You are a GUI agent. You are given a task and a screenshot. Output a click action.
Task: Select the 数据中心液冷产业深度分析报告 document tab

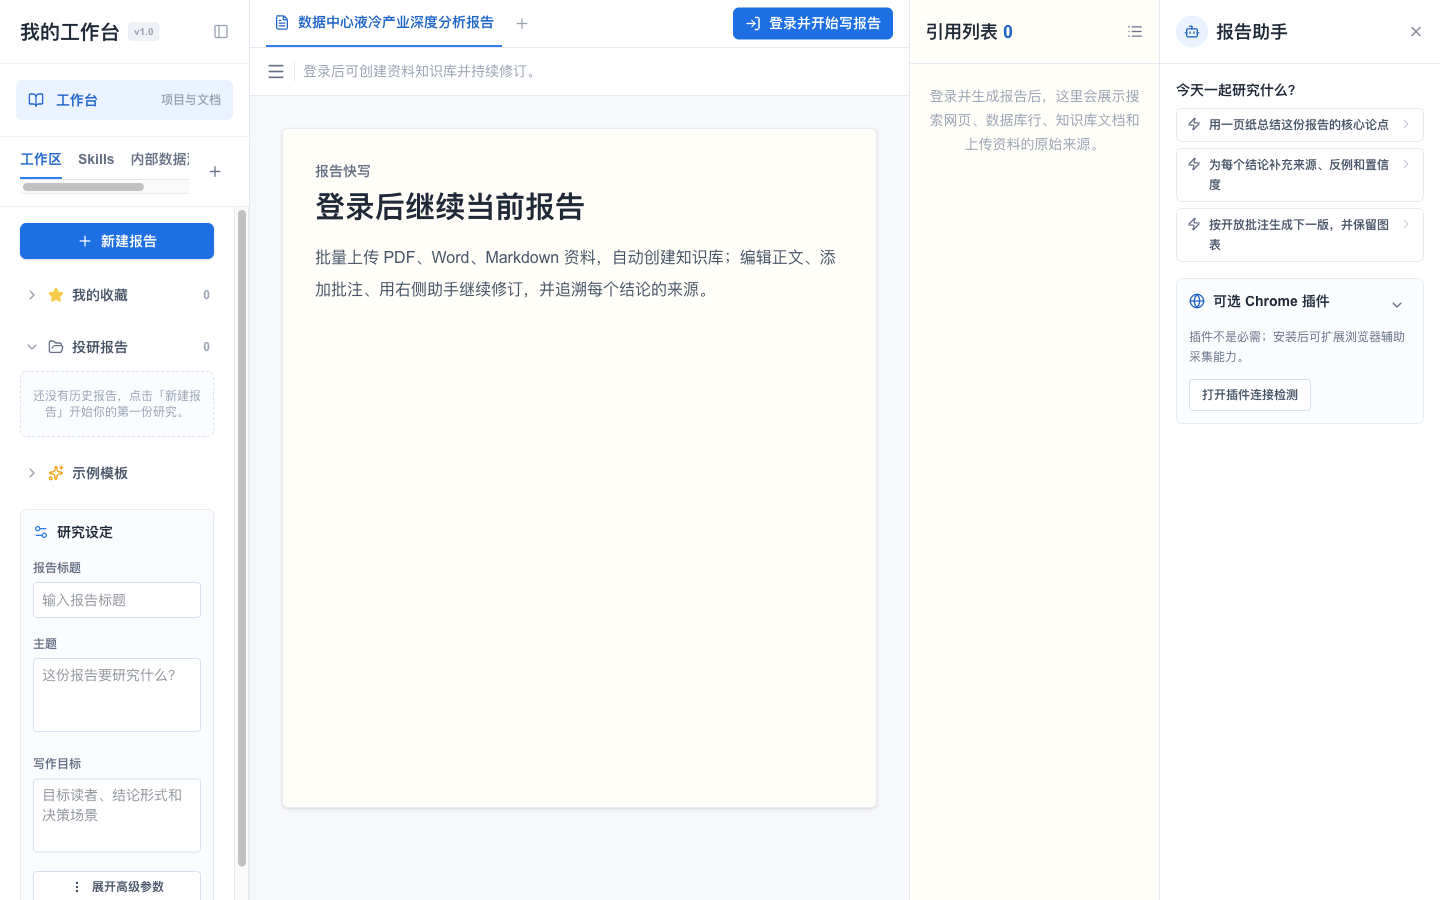point(384,23)
